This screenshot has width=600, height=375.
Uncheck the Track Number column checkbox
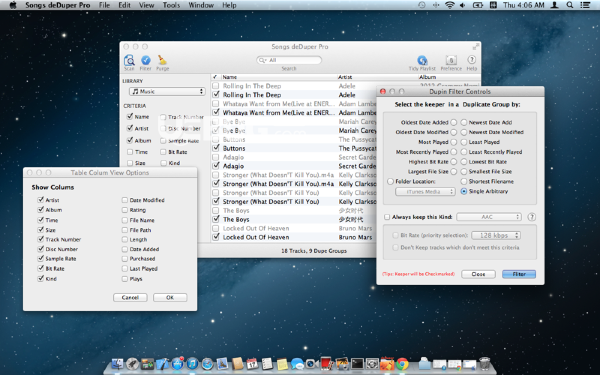point(40,239)
